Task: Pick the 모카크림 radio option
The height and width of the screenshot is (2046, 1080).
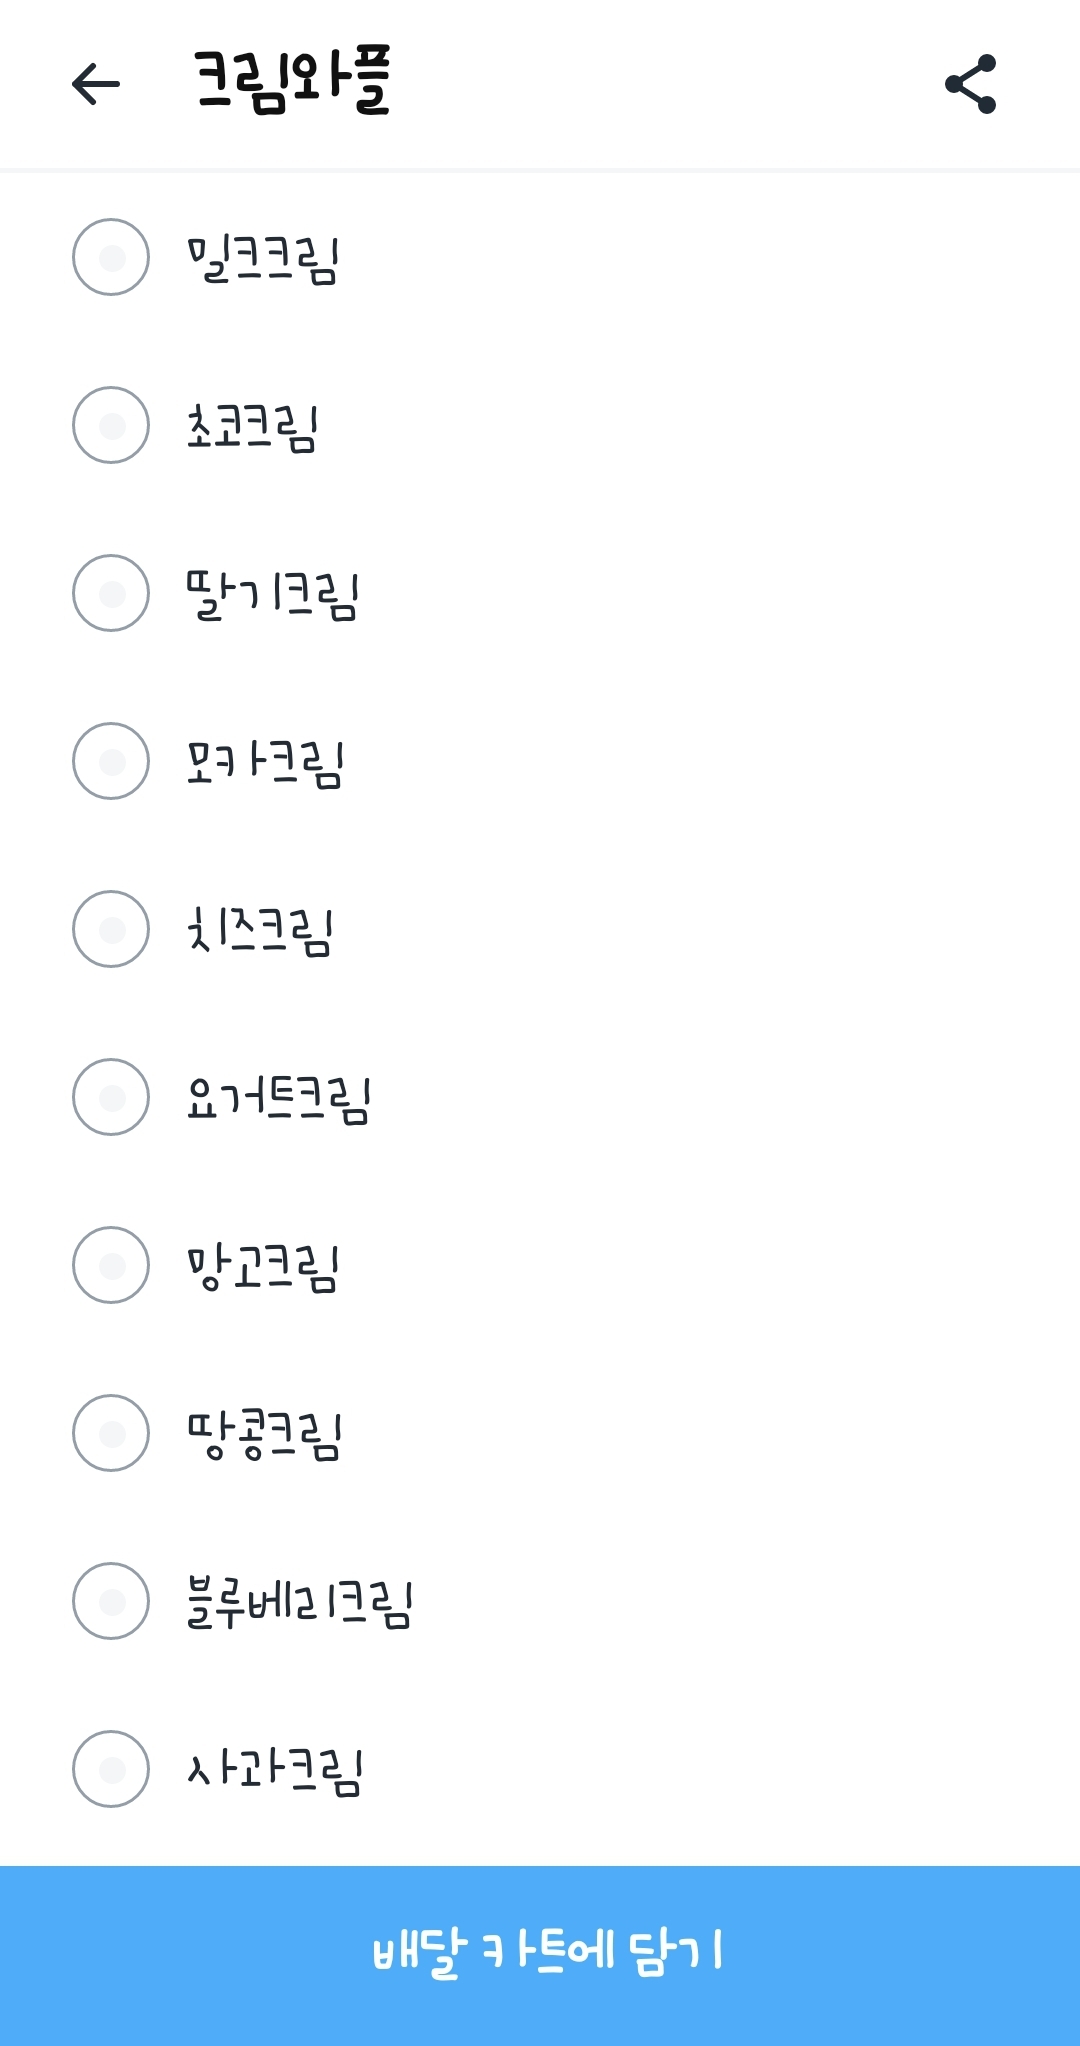Action: (x=111, y=761)
